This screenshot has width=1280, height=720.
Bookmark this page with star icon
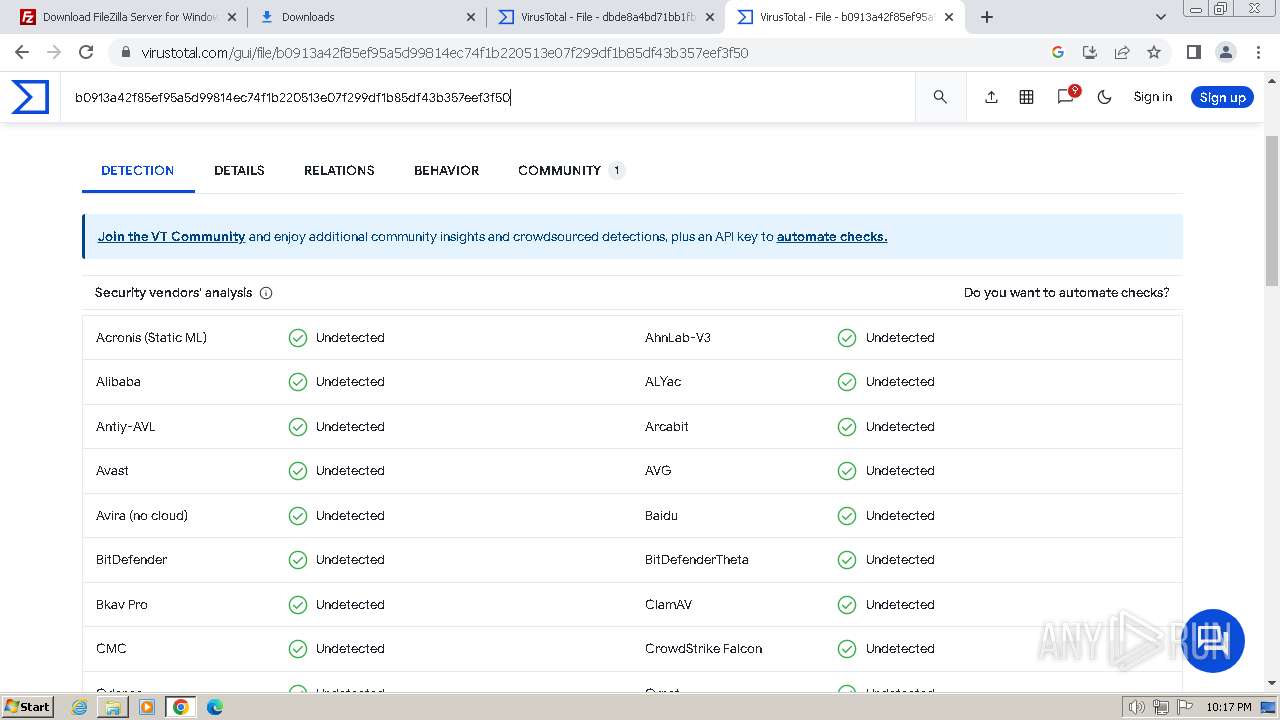pyautogui.click(x=1154, y=52)
